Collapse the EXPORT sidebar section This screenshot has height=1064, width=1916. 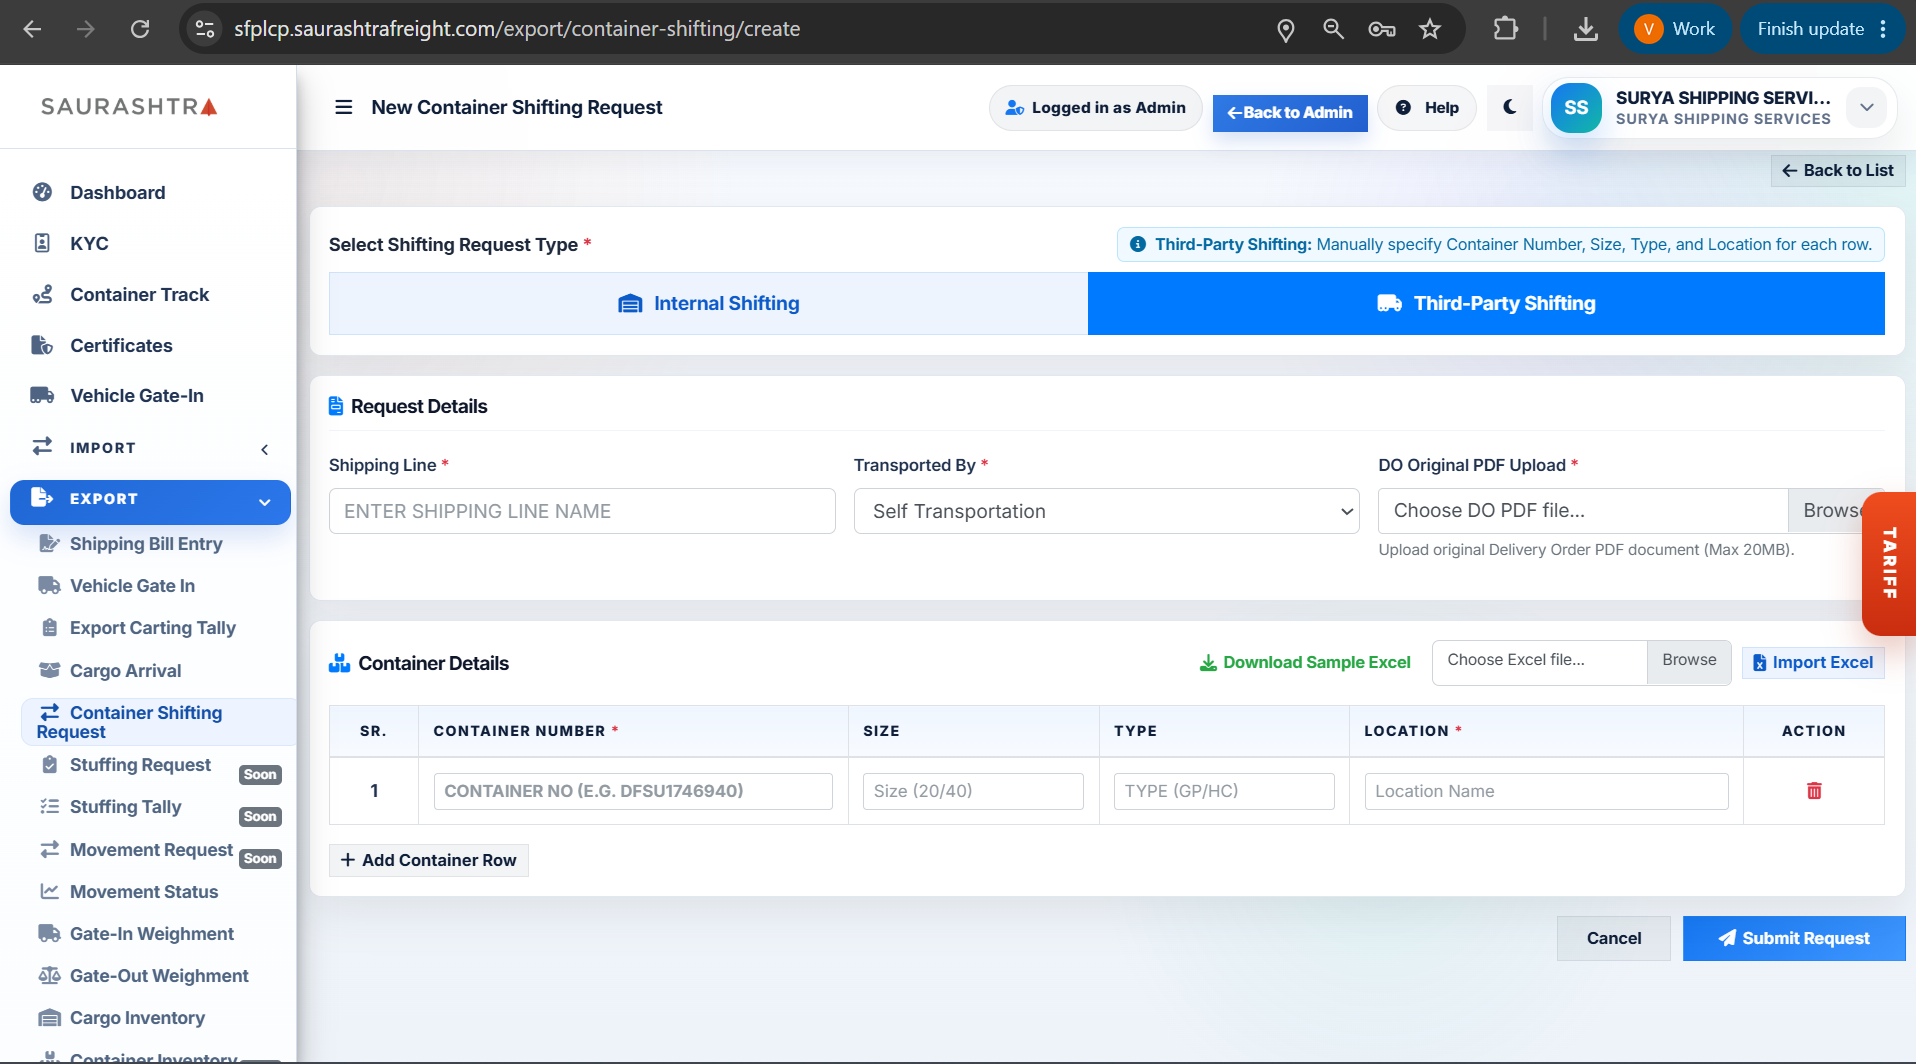150,501
